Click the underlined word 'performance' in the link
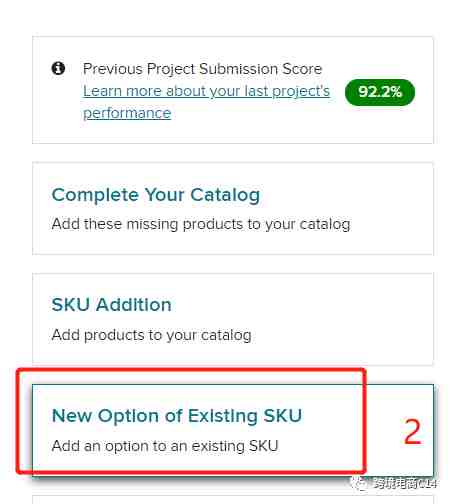Screen dimensions: 451x504 pyautogui.click(x=127, y=113)
